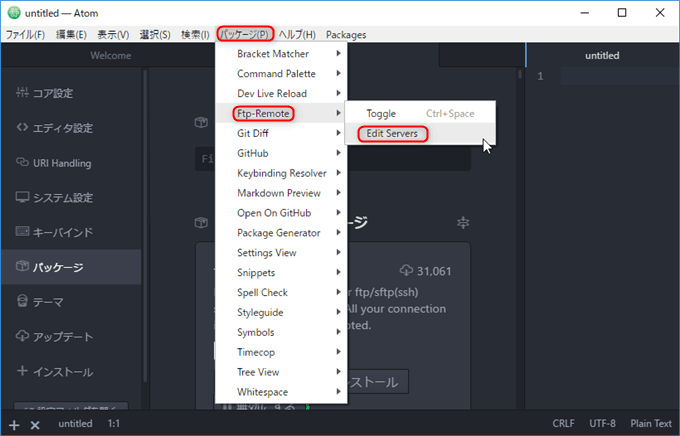Click the アップデート cloud download icon

tap(22, 336)
